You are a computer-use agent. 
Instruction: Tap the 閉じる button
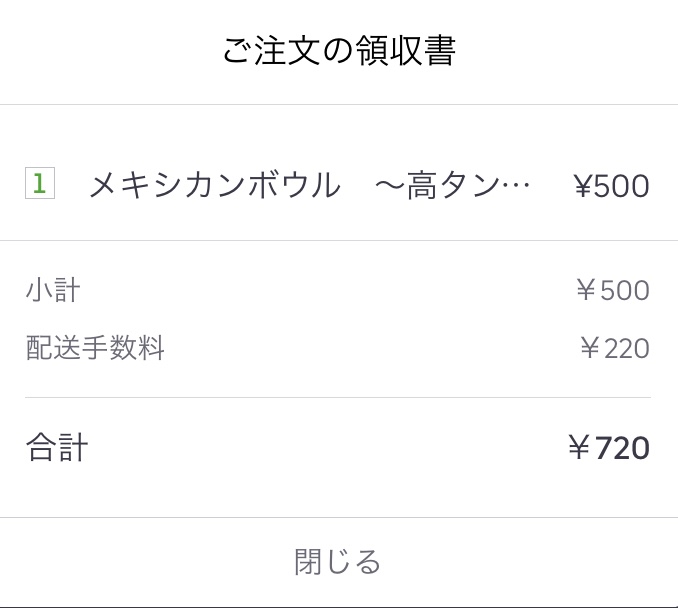338,562
